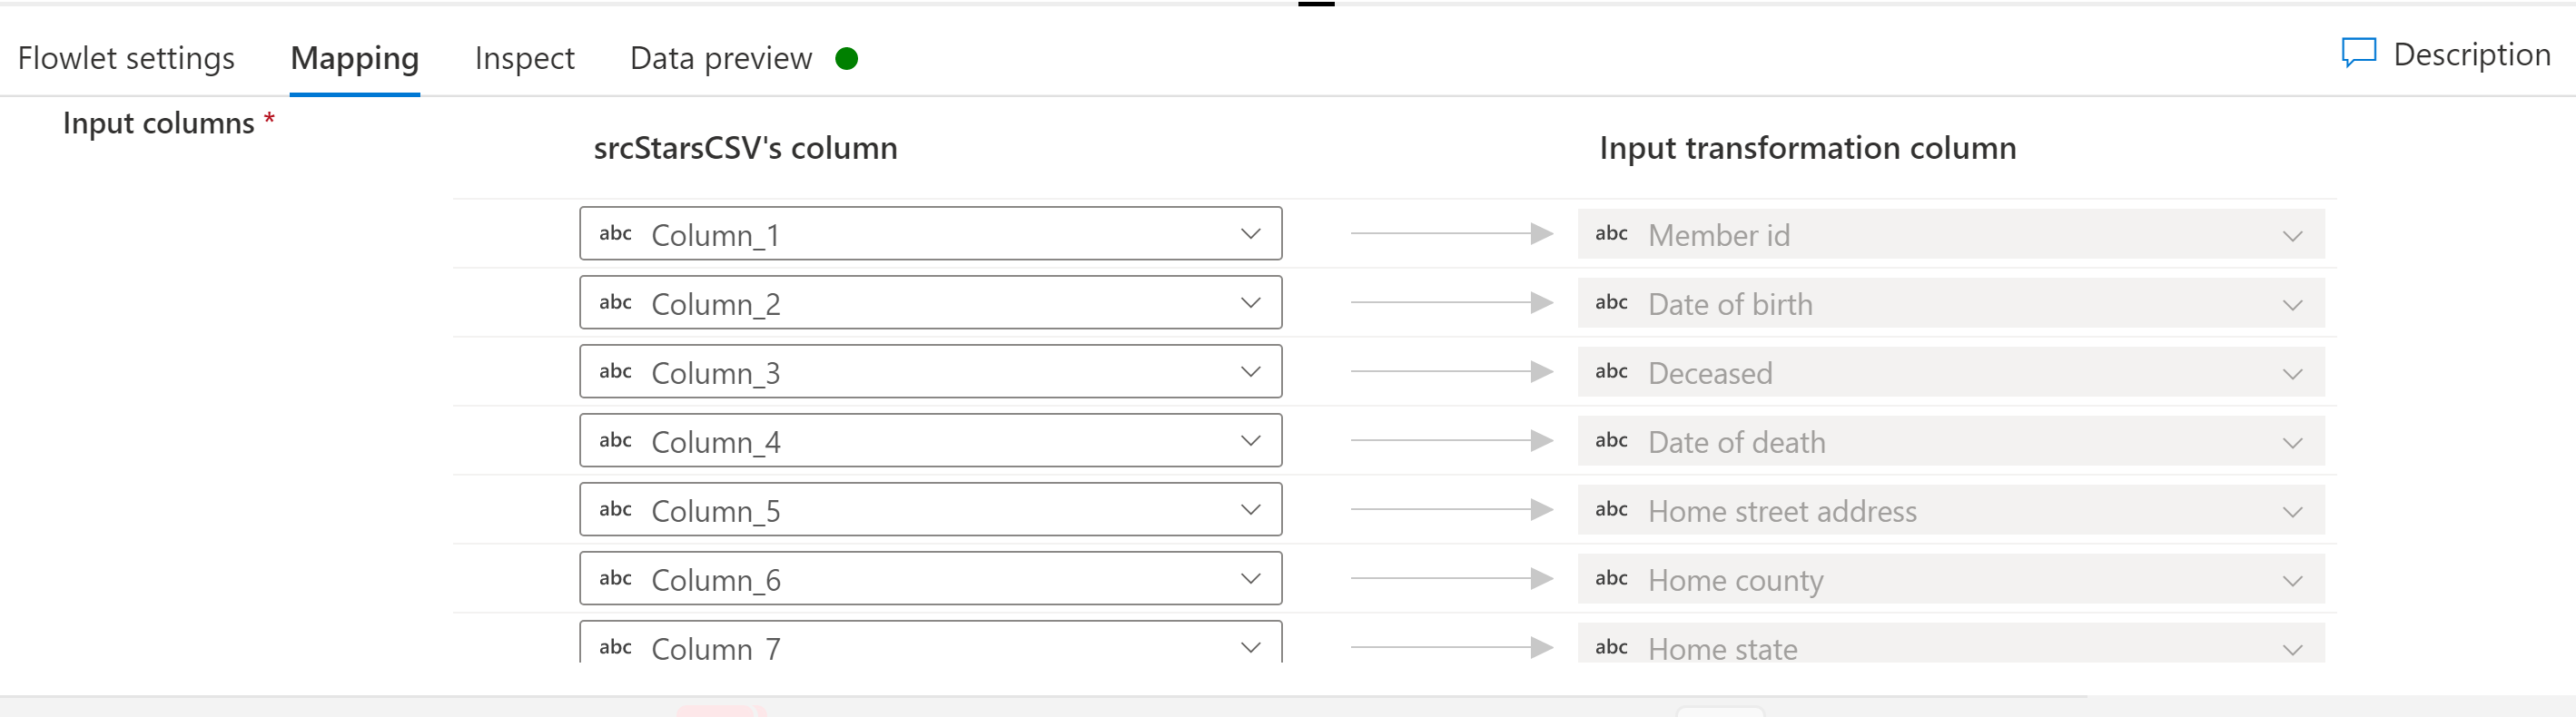This screenshot has width=2576, height=717.
Task: Open the Column_4 source column dropdown
Action: pyautogui.click(x=1250, y=440)
